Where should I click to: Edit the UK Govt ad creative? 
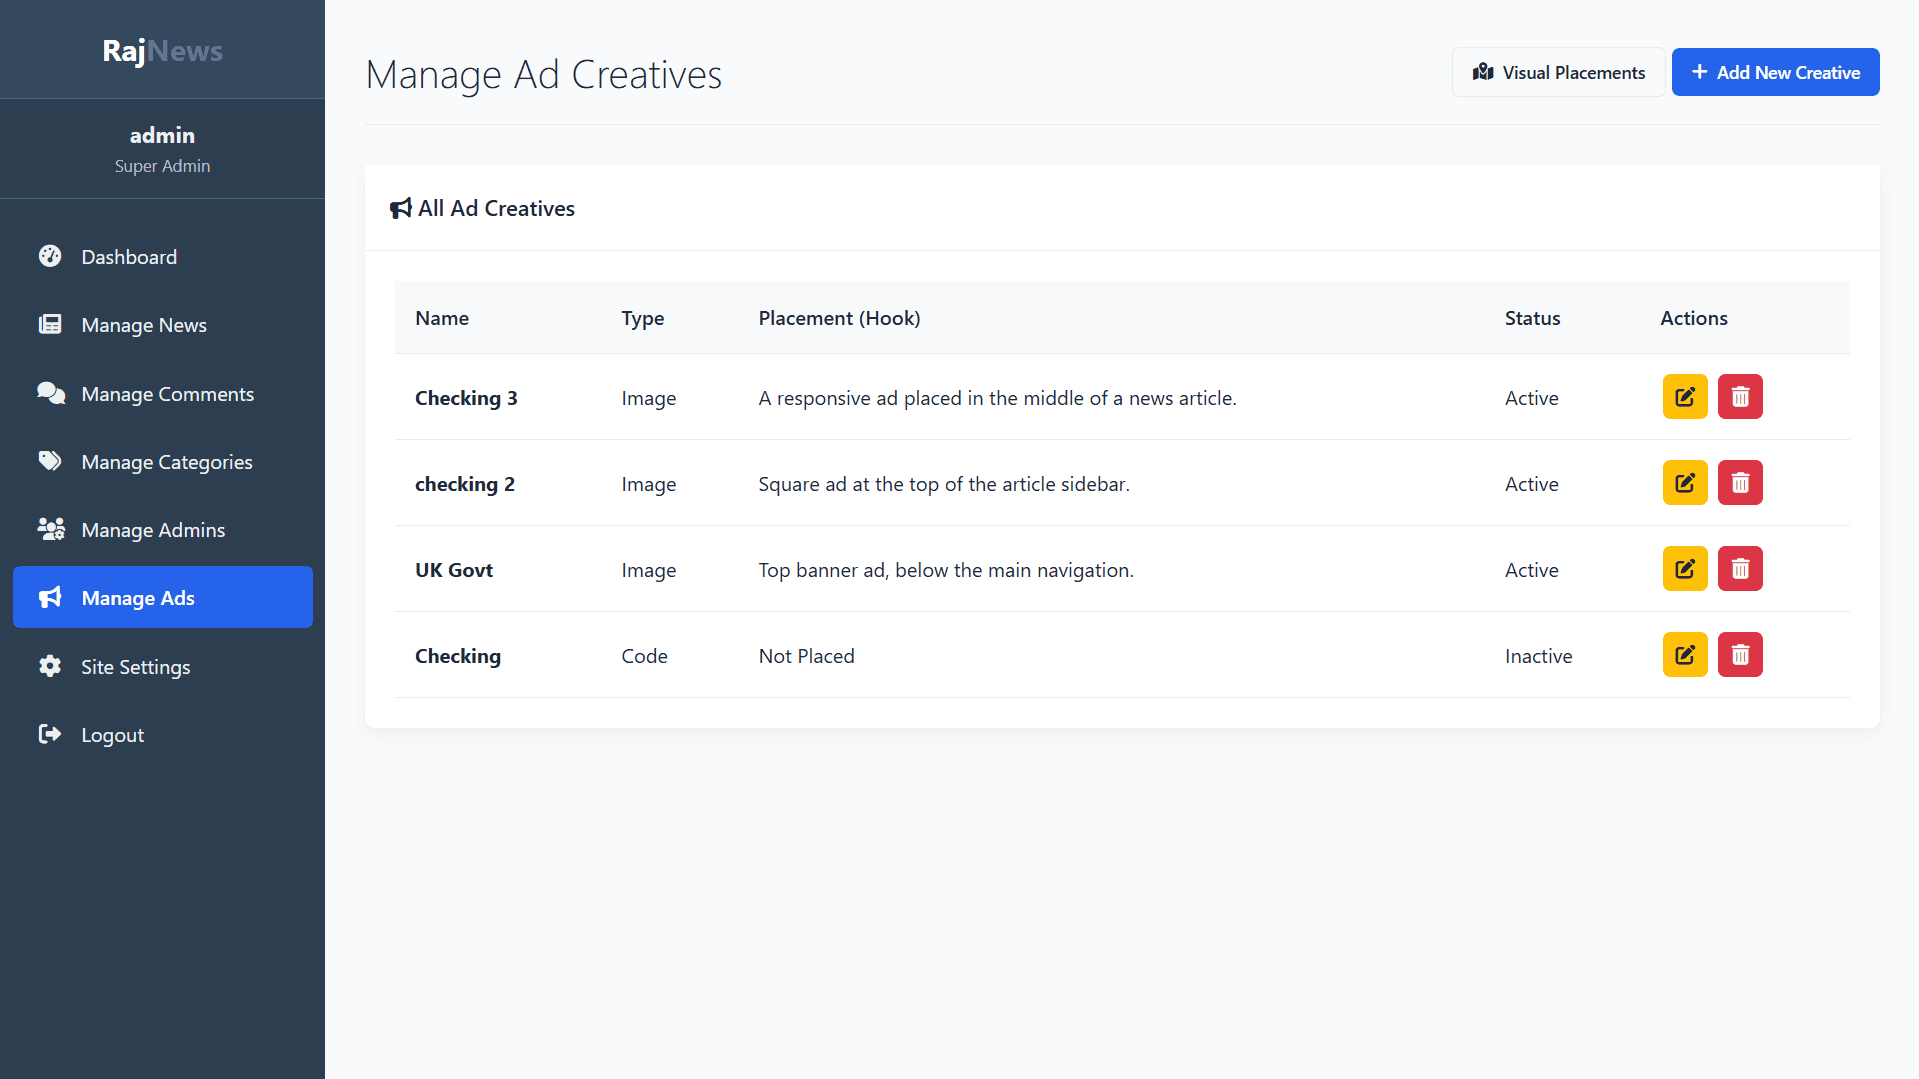1684,569
